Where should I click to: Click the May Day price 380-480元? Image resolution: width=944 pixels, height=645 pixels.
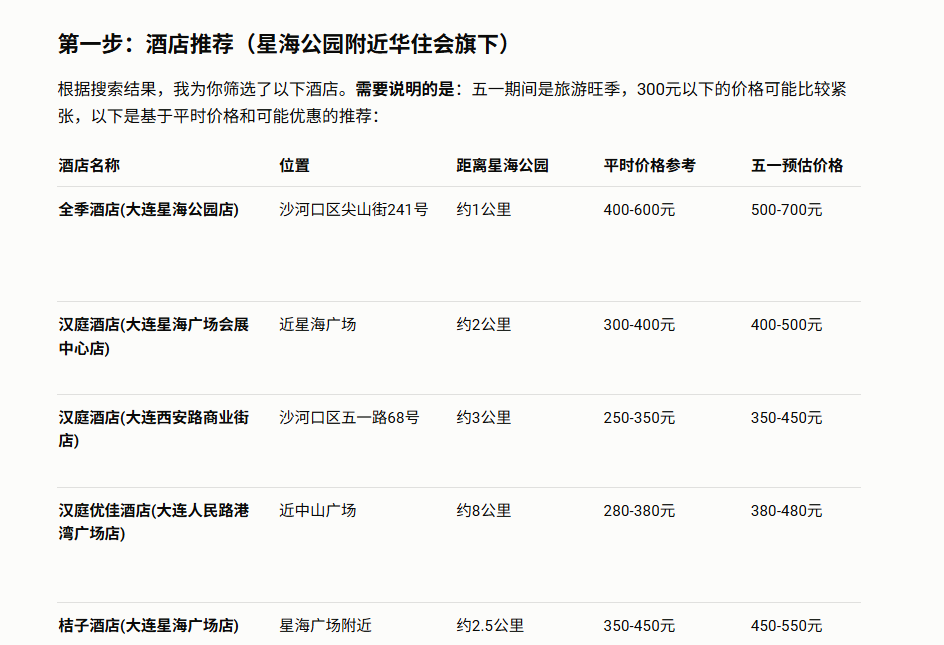(786, 510)
